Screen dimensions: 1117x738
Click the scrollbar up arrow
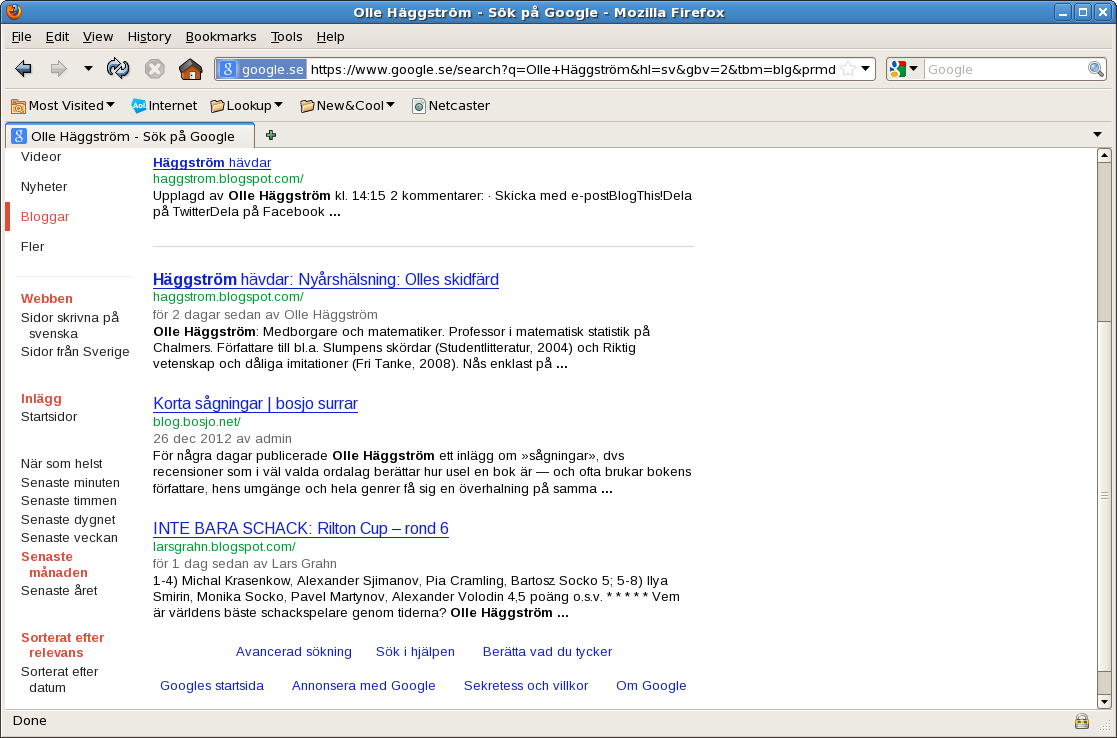pyautogui.click(x=1104, y=155)
